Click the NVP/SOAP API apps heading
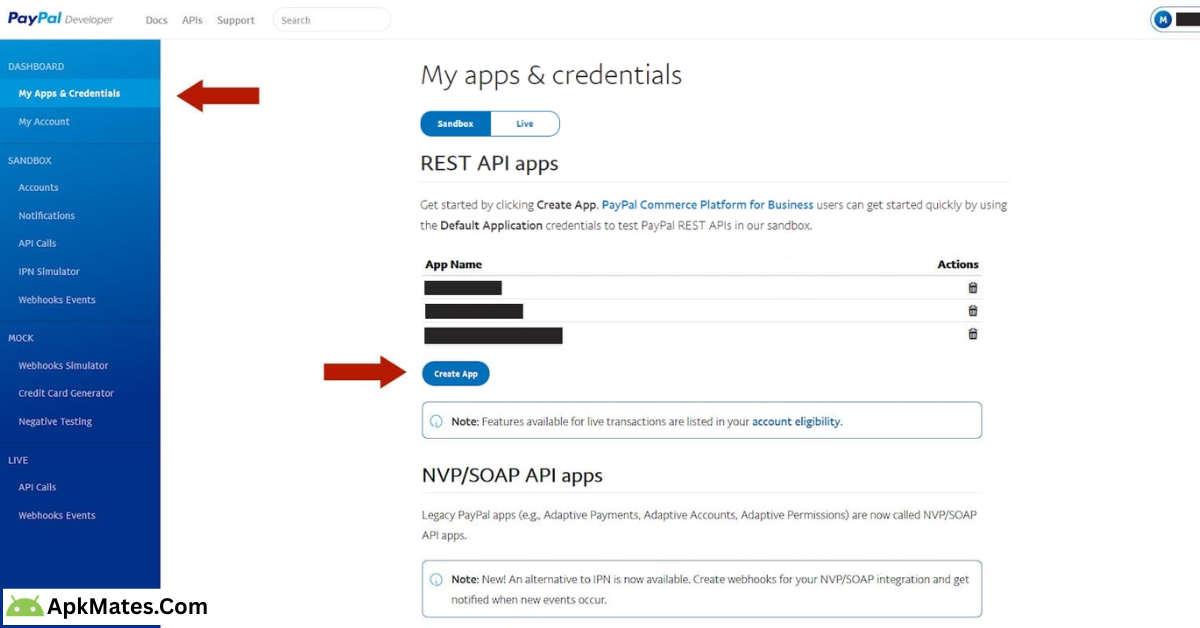The width and height of the screenshot is (1200, 628). (x=512, y=475)
